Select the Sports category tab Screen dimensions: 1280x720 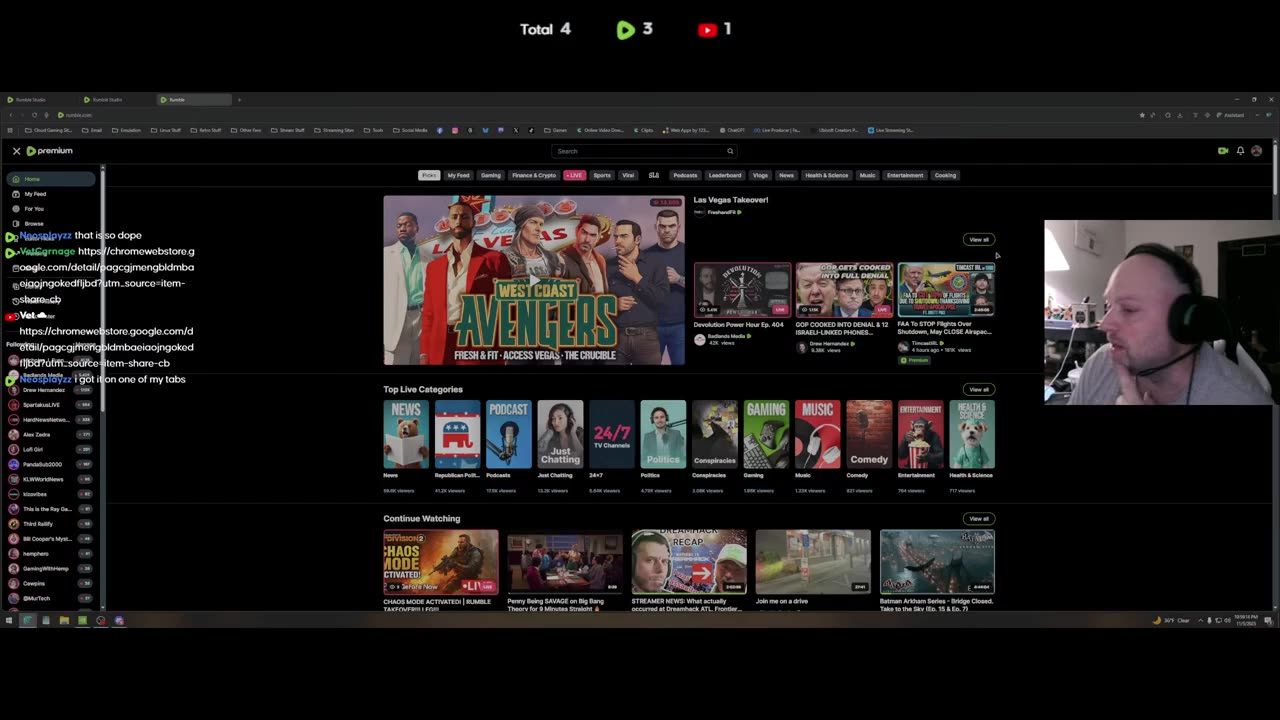coord(602,175)
